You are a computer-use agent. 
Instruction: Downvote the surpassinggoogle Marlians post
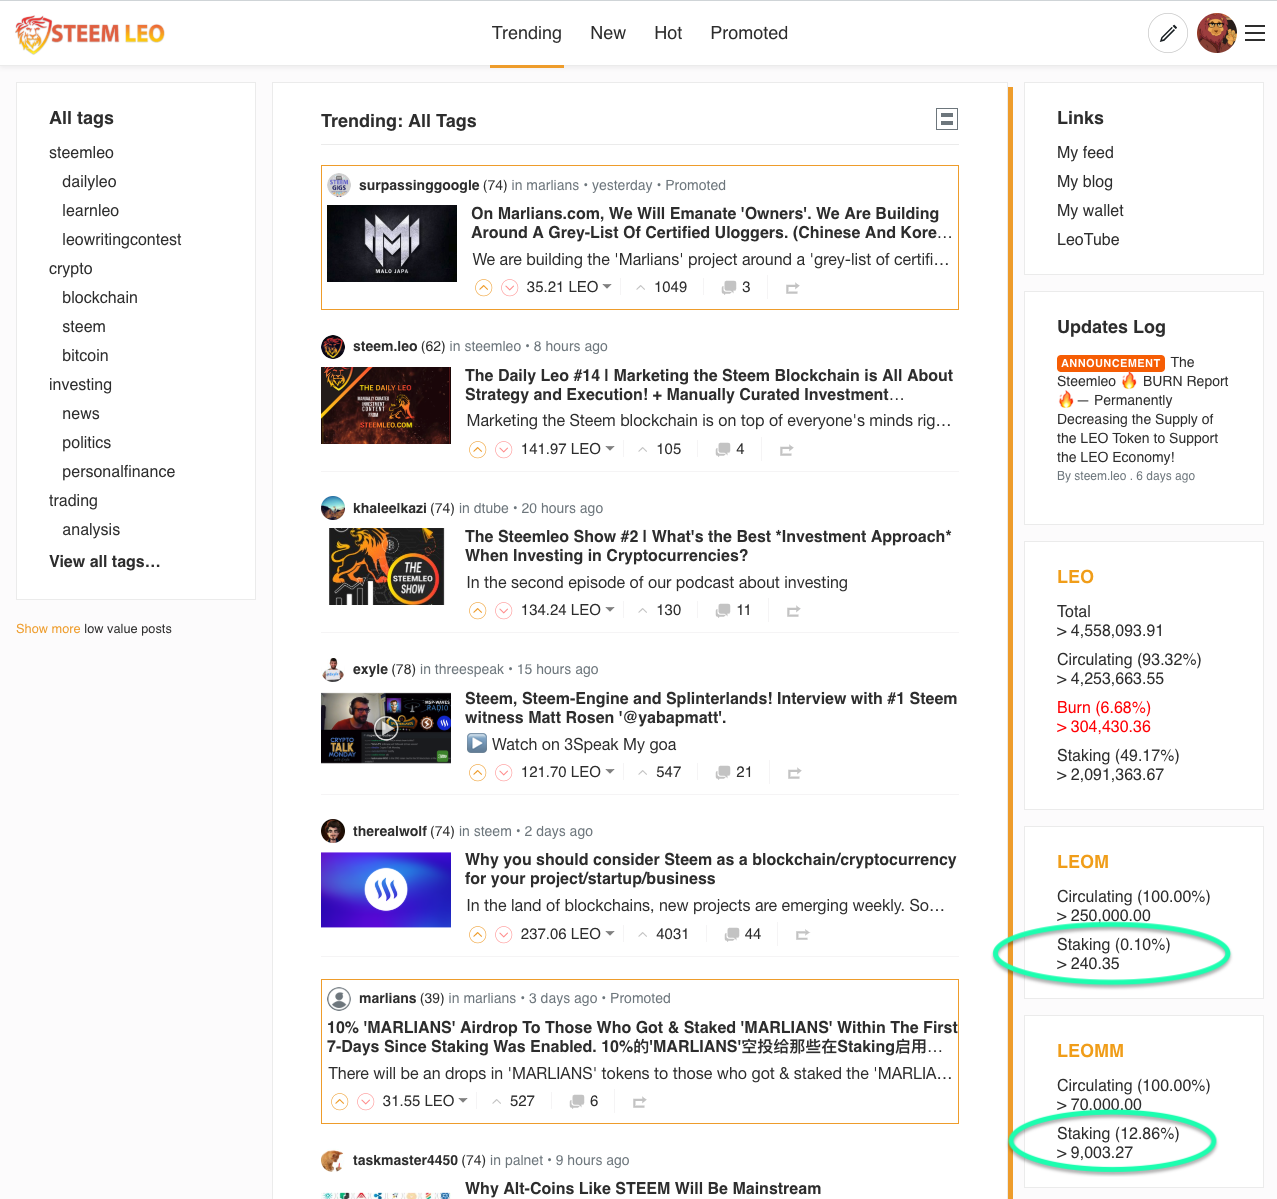(509, 288)
